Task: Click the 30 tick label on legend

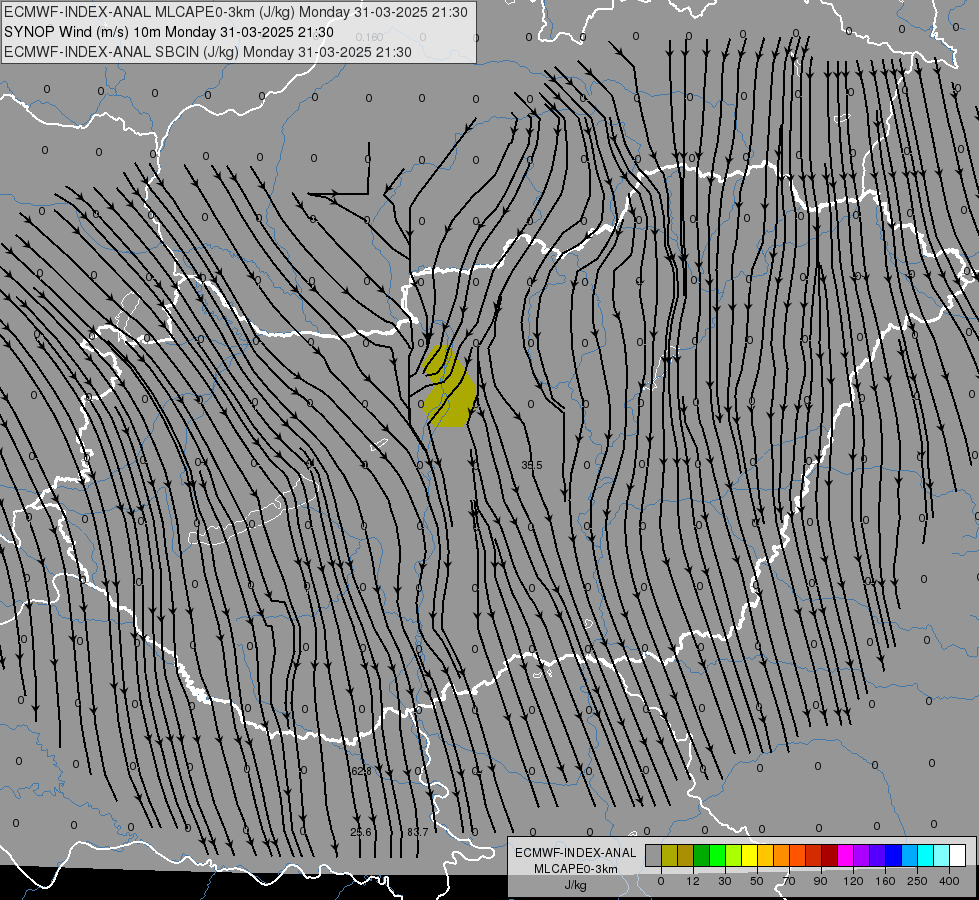Action: [725, 881]
